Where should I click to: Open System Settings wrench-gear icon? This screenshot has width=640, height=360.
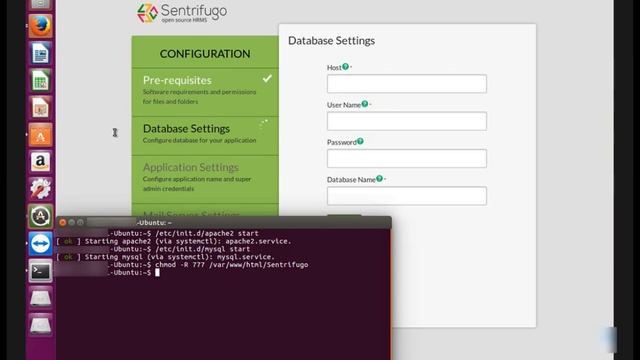[x=40, y=189]
